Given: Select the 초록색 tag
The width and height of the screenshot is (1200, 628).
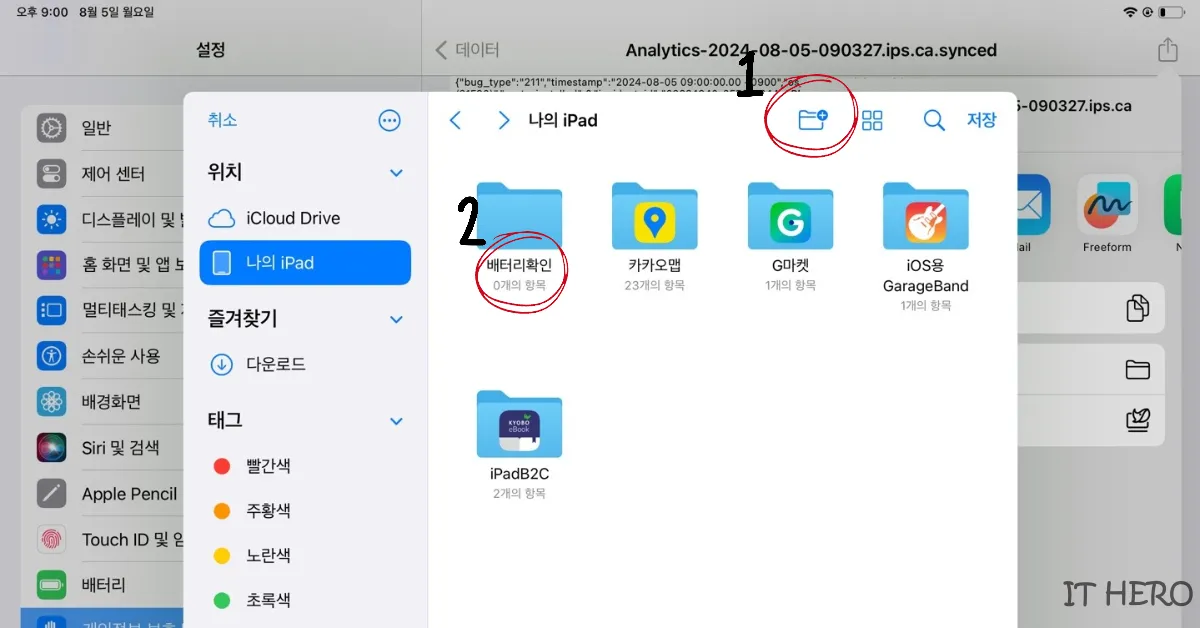Looking at the screenshot, I should click(x=305, y=601).
